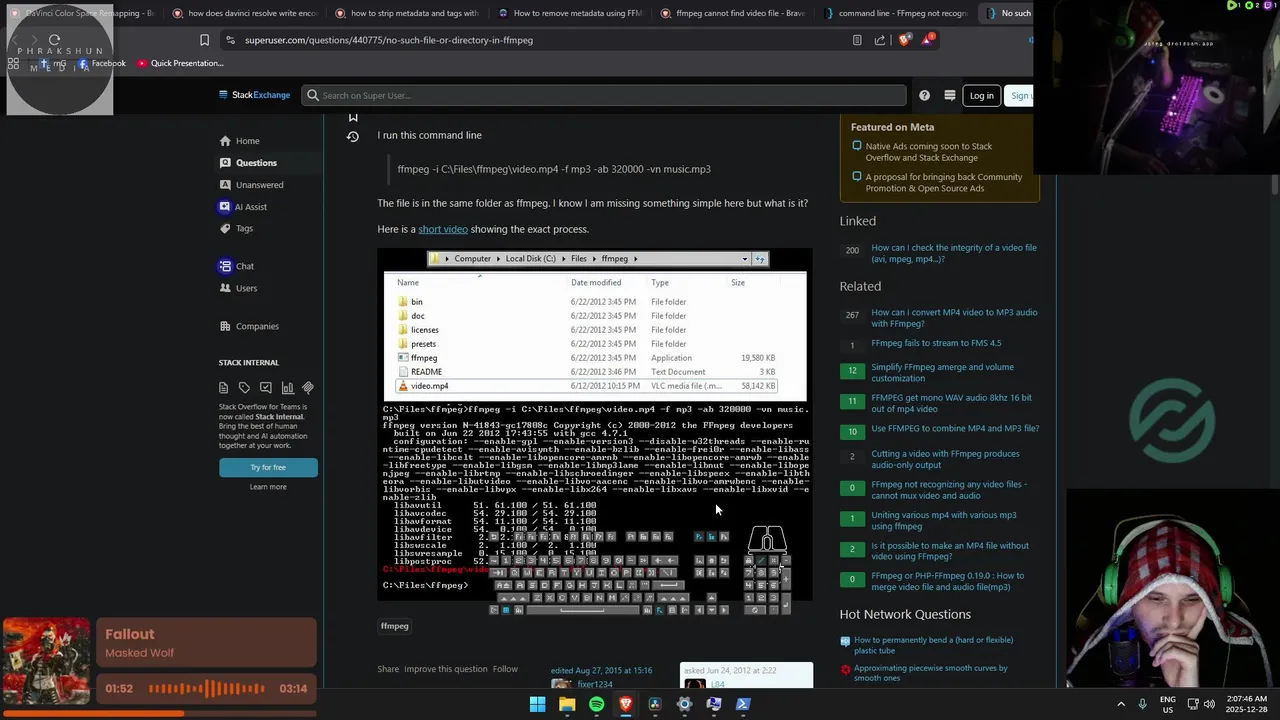Viewport: 1280px width, 720px height.
Task: Open Quick Presentation bookmark
Action: pos(180,63)
